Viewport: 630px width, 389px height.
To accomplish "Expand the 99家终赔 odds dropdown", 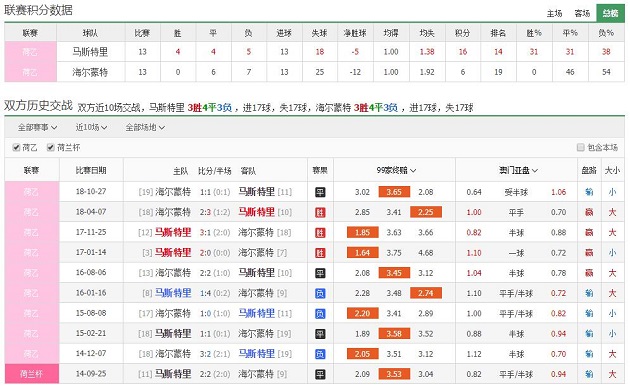I will (x=396, y=170).
